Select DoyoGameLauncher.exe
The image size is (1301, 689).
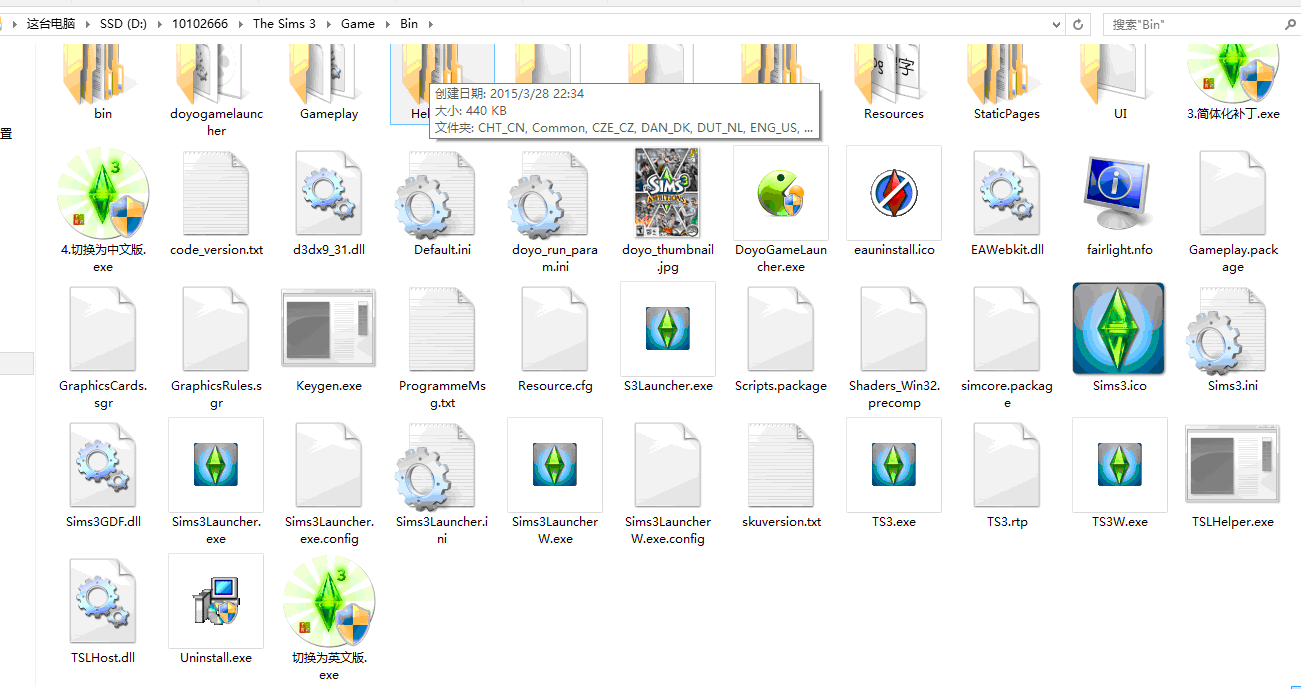click(781, 211)
